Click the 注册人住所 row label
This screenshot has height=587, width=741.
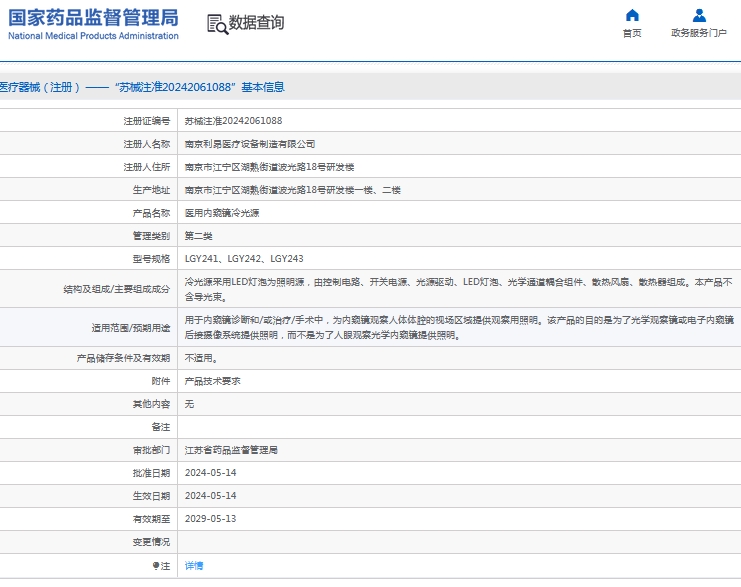click(147, 167)
